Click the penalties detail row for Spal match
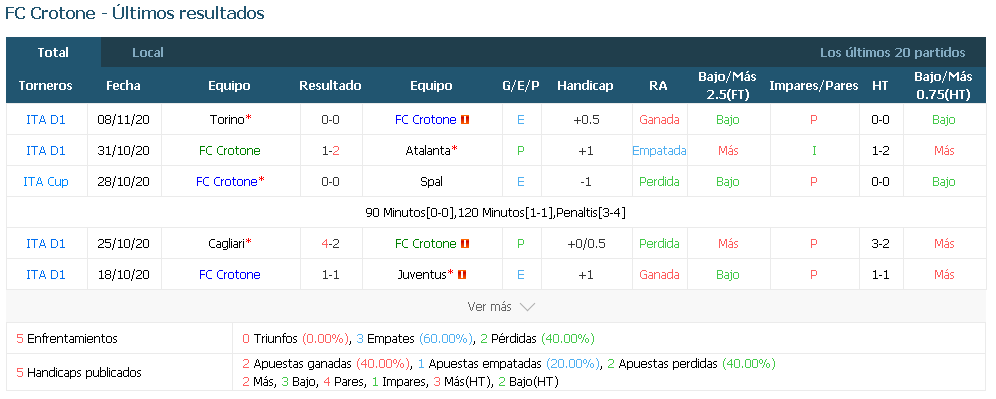This screenshot has height=399, width=996. 495,213
